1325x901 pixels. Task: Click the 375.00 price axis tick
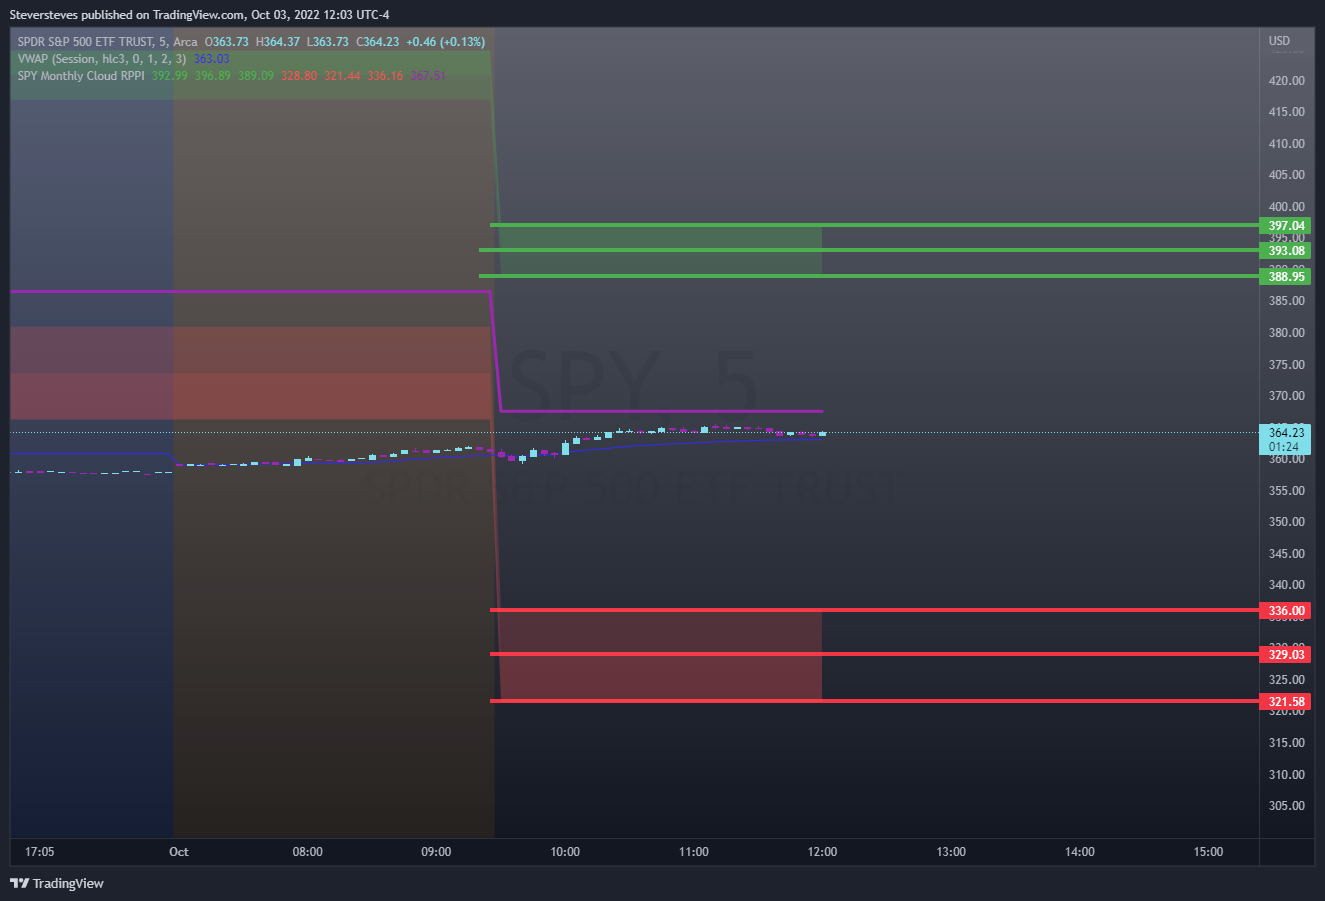(x=1286, y=365)
